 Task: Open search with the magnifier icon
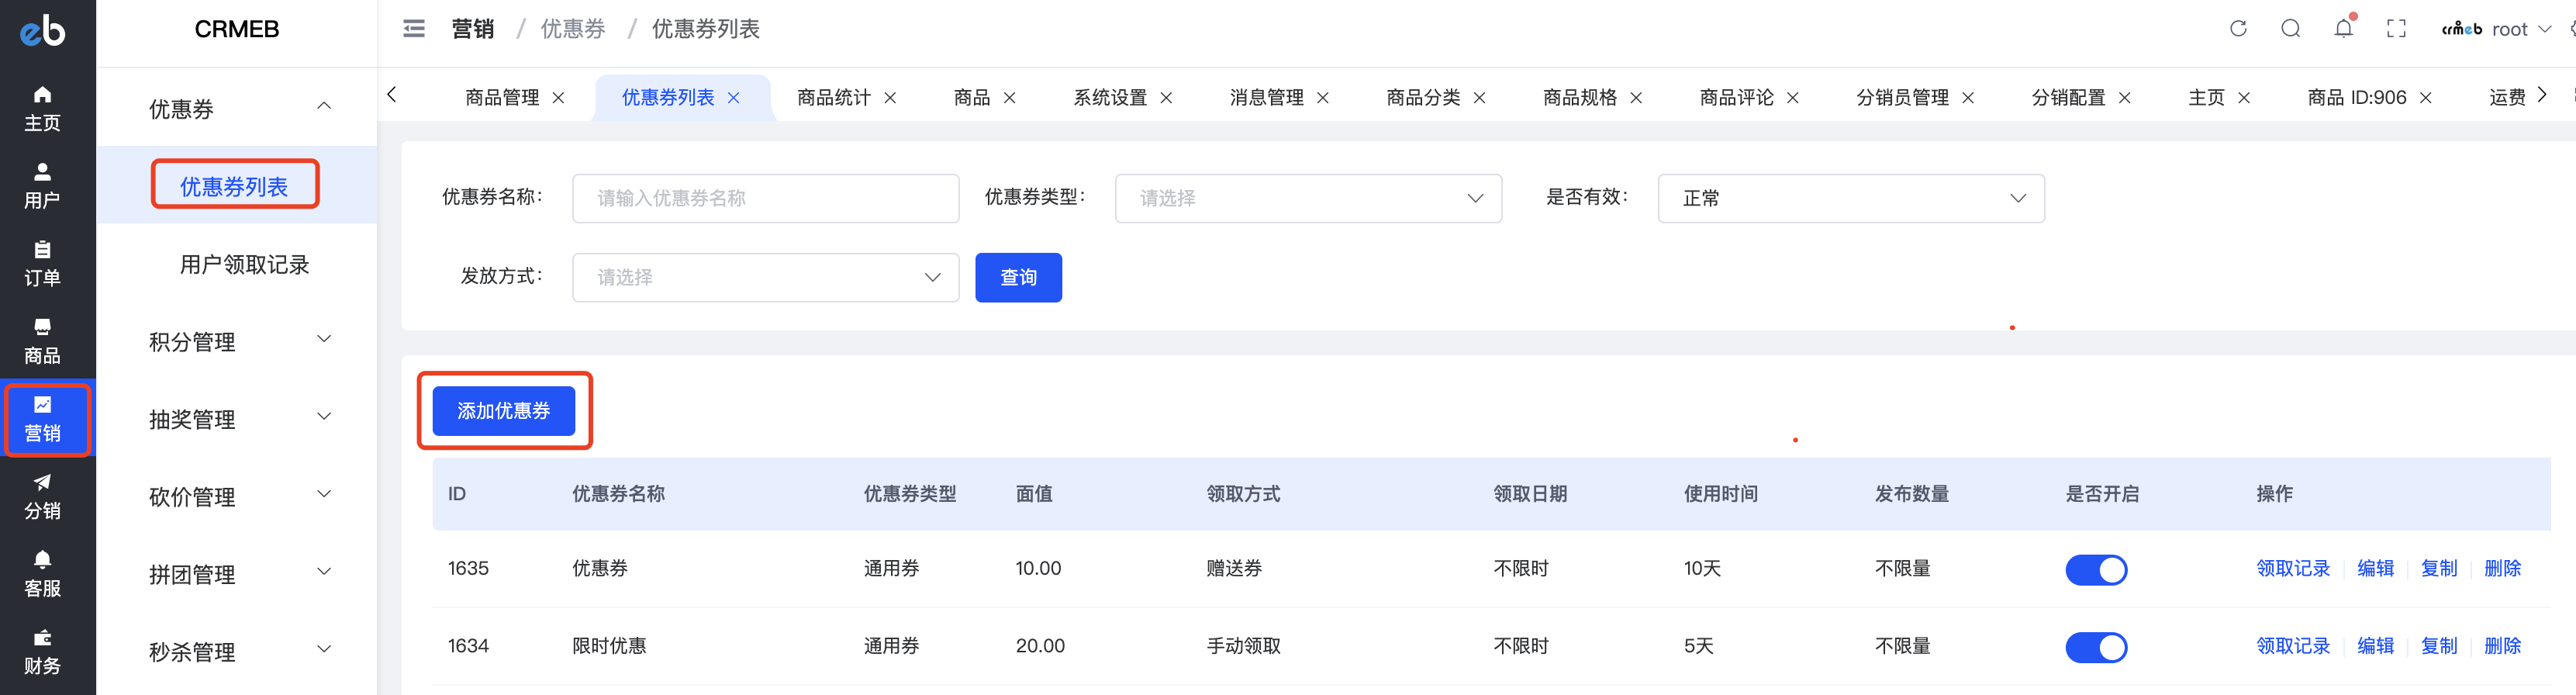[2290, 29]
